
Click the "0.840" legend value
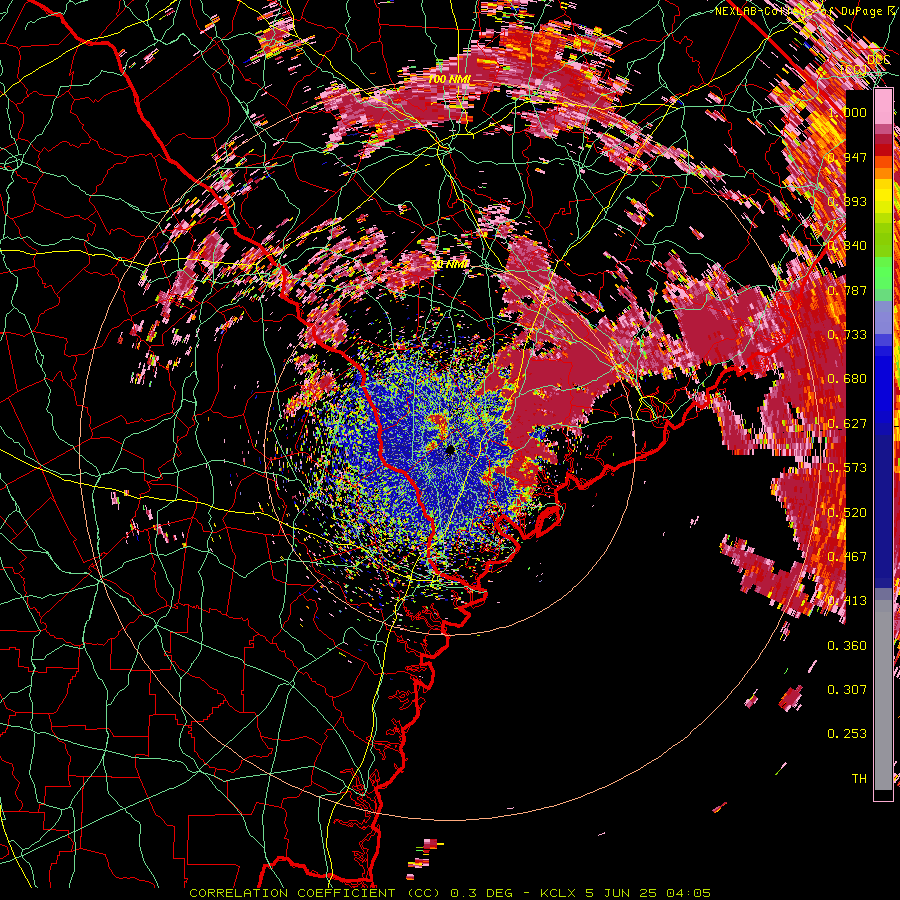click(848, 246)
